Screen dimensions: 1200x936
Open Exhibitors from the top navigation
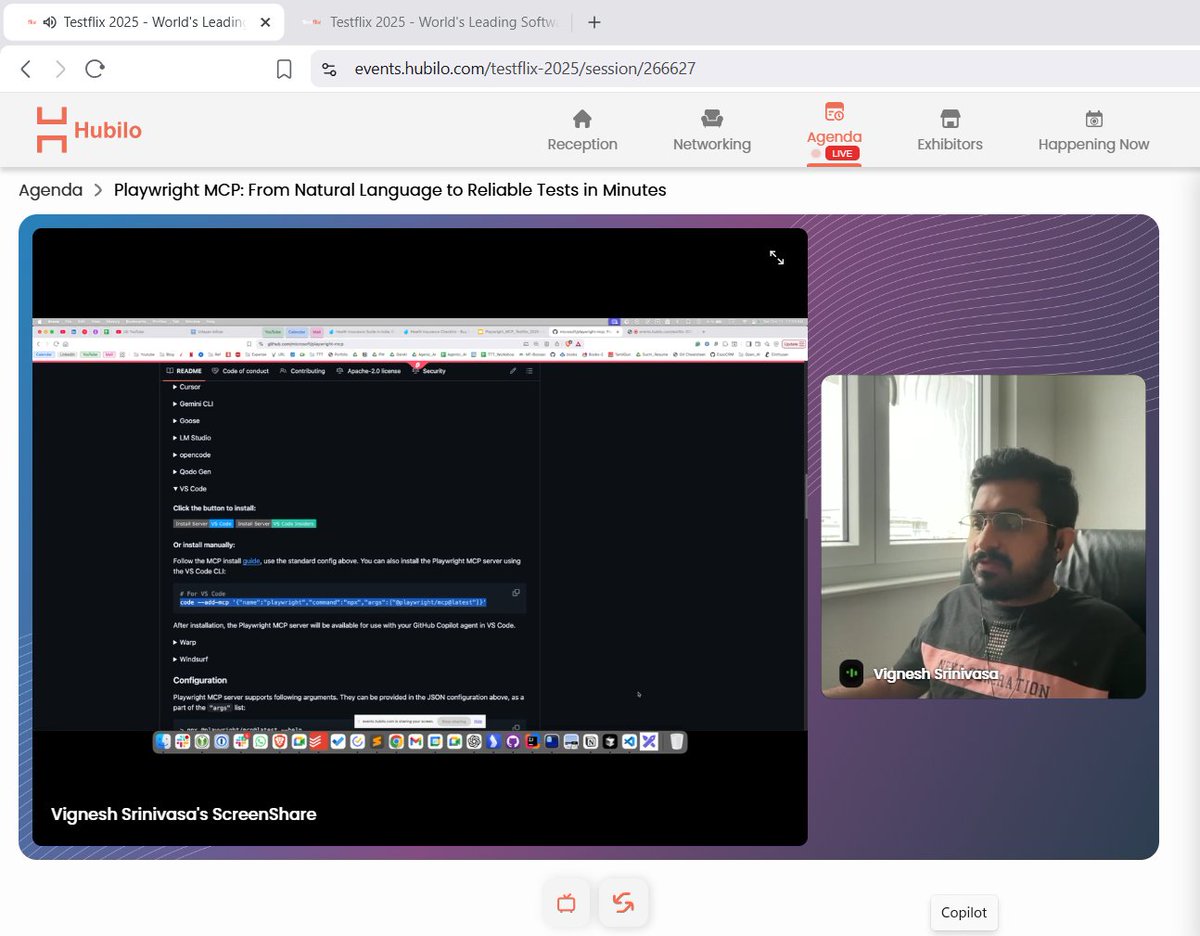(x=950, y=131)
